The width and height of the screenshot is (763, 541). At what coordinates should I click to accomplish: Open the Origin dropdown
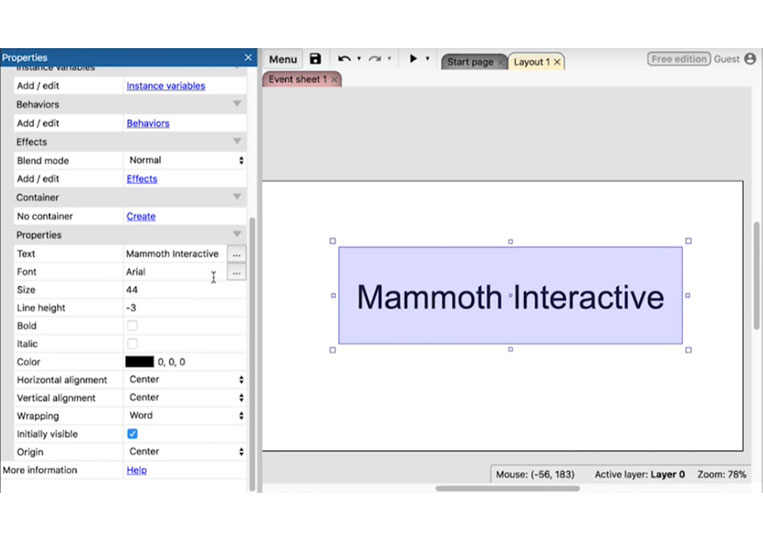point(185,451)
